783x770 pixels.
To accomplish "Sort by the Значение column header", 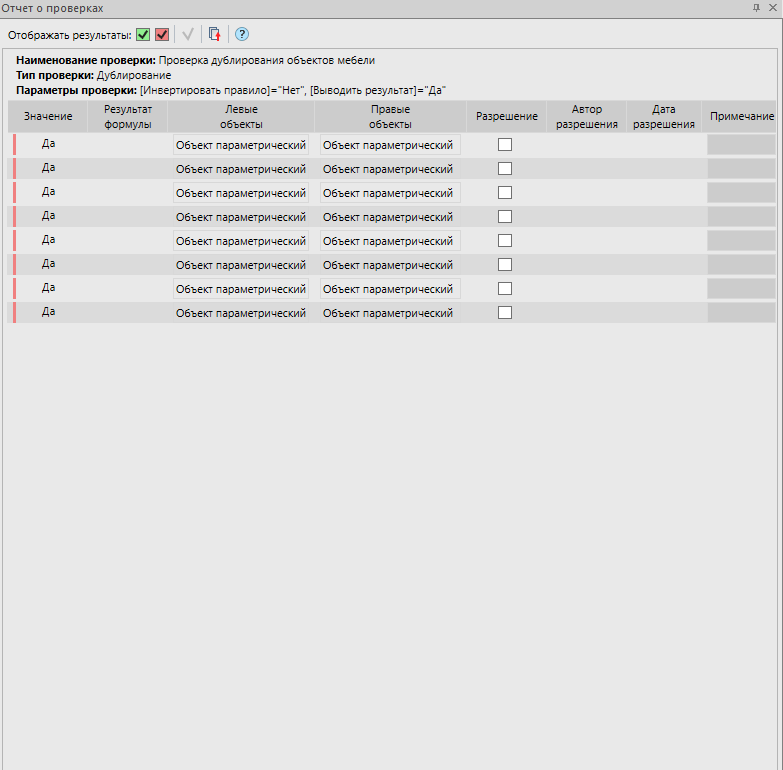I will point(48,117).
